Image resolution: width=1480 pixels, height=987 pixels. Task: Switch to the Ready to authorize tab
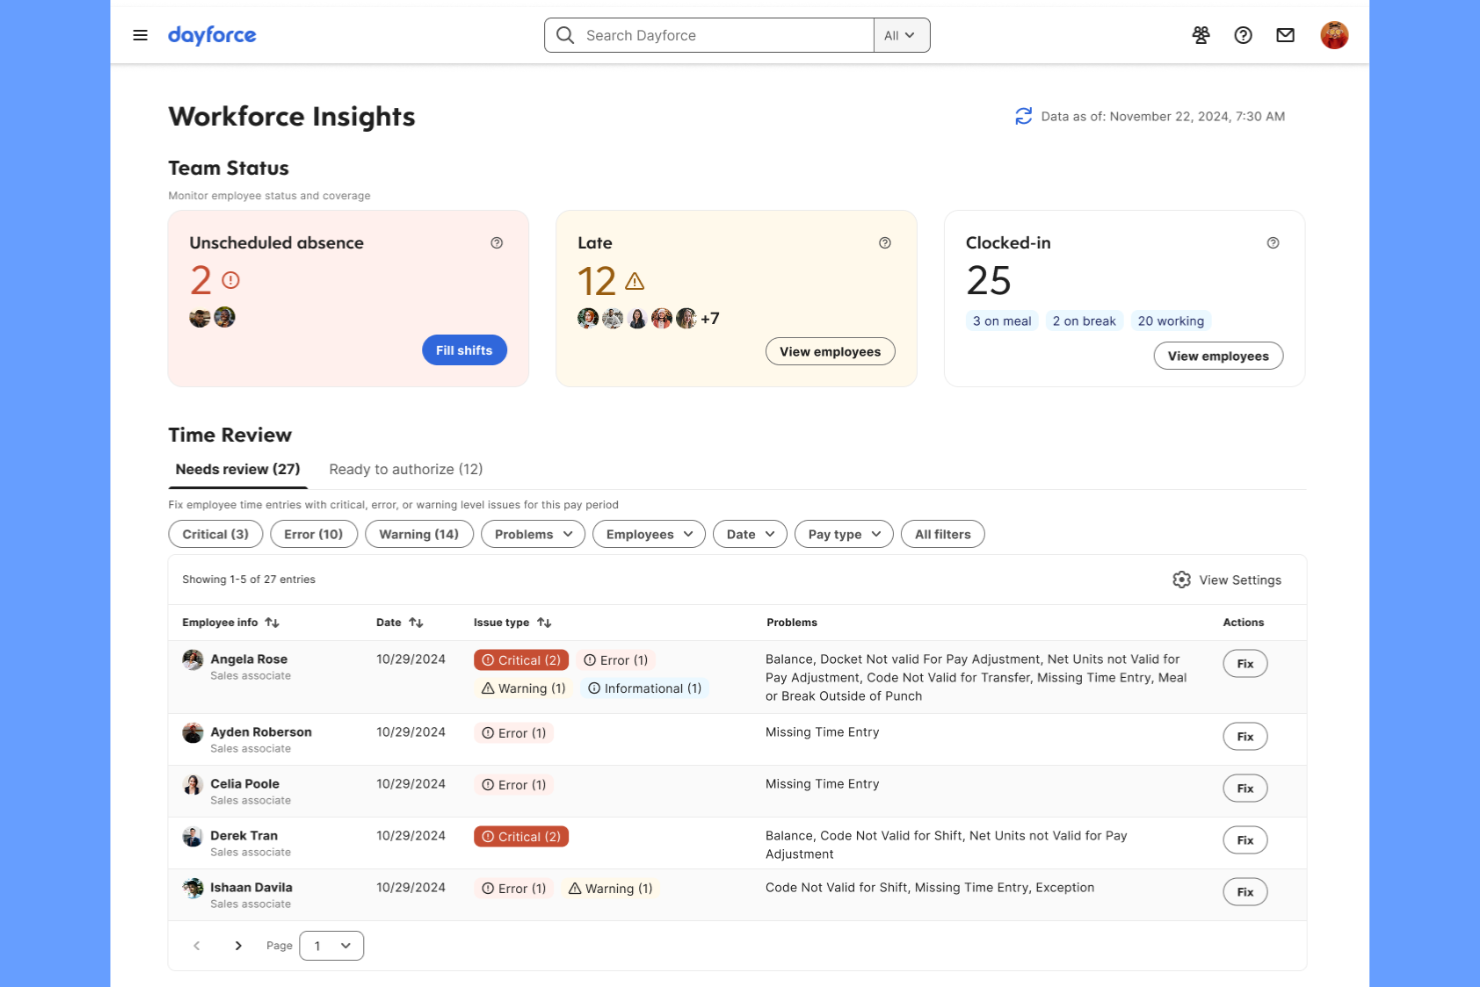[405, 469]
